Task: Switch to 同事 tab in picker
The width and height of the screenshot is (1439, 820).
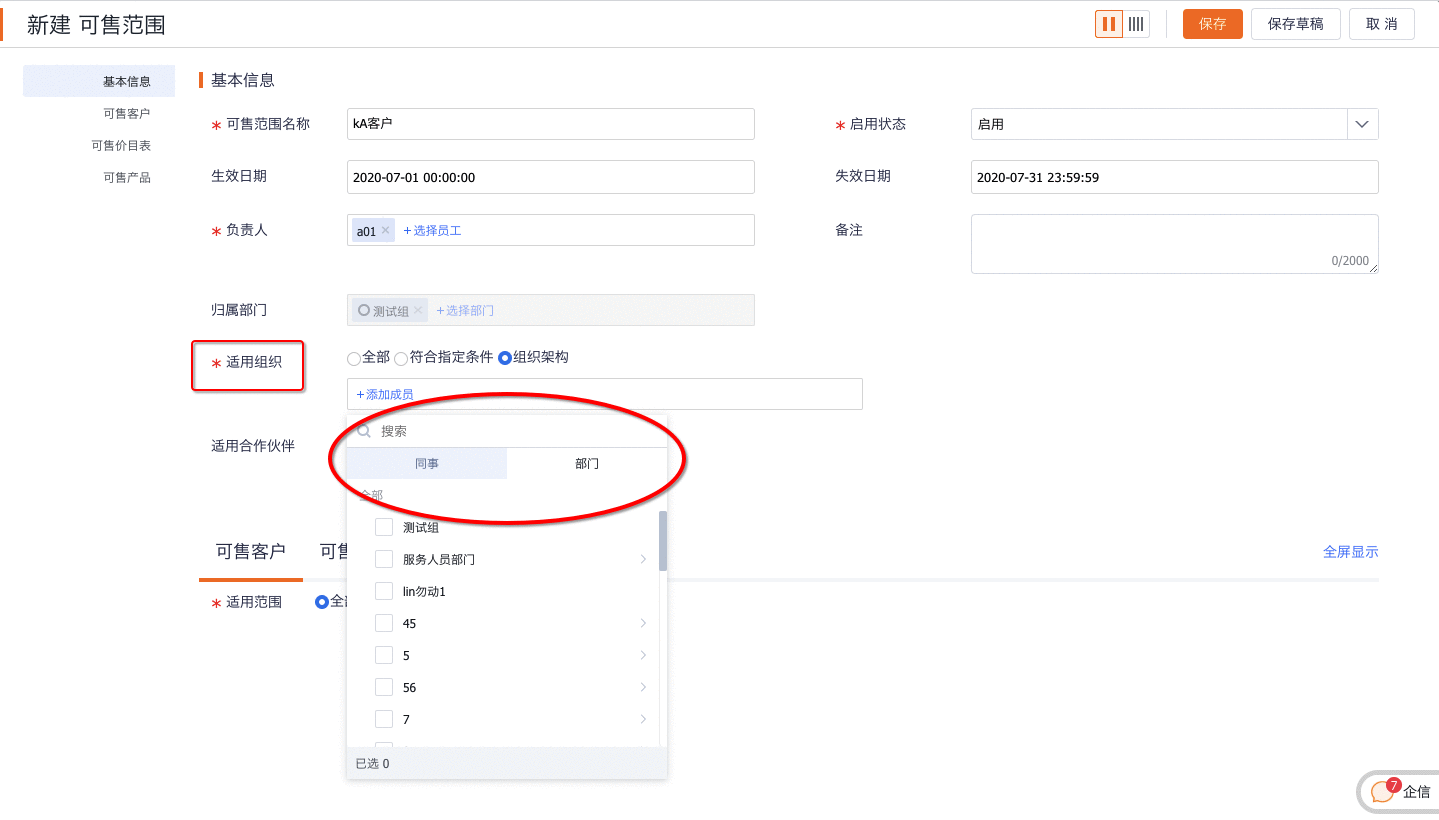Action: click(x=427, y=463)
